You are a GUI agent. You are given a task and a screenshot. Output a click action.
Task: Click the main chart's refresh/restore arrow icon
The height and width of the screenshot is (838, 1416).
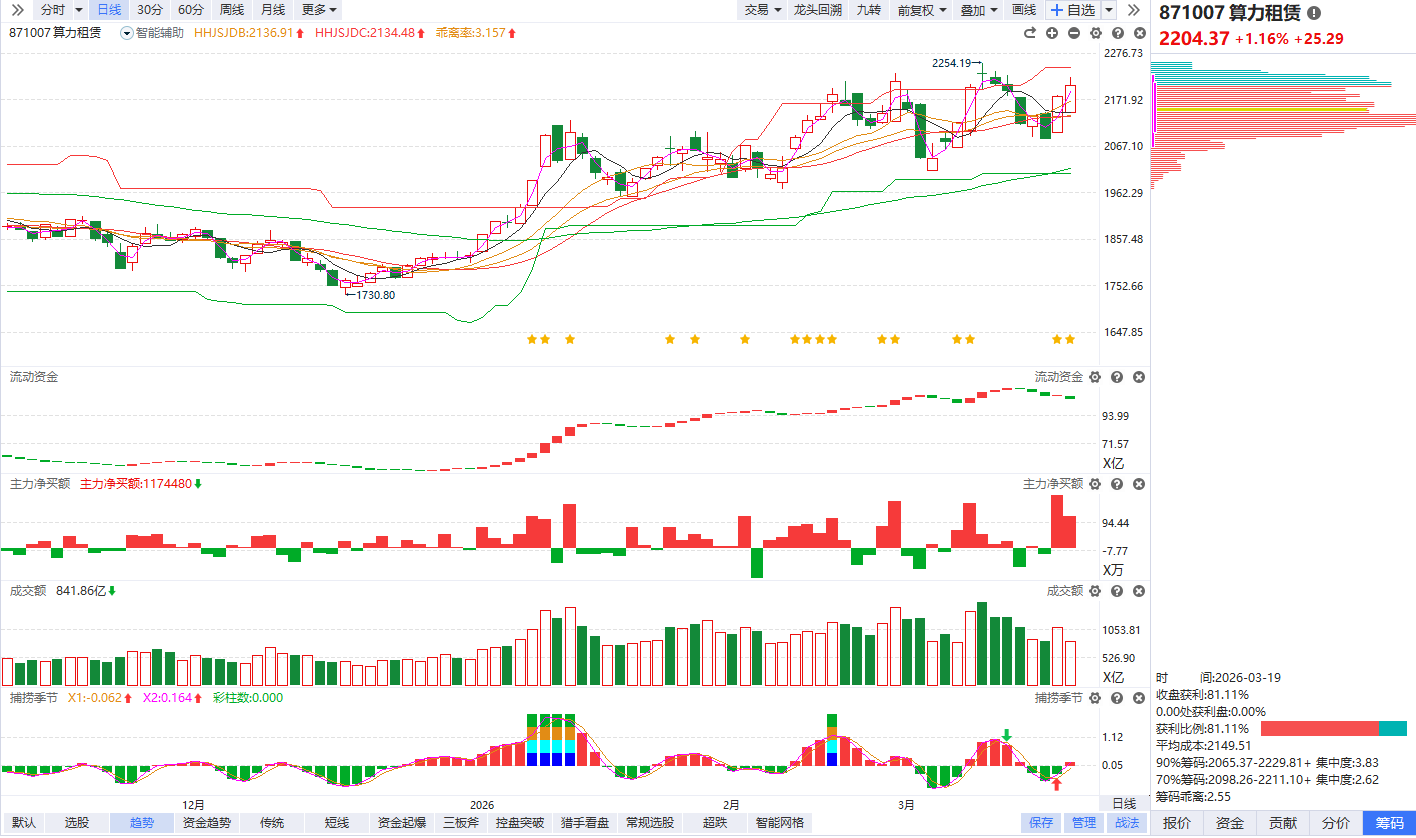pyautogui.click(x=1030, y=33)
